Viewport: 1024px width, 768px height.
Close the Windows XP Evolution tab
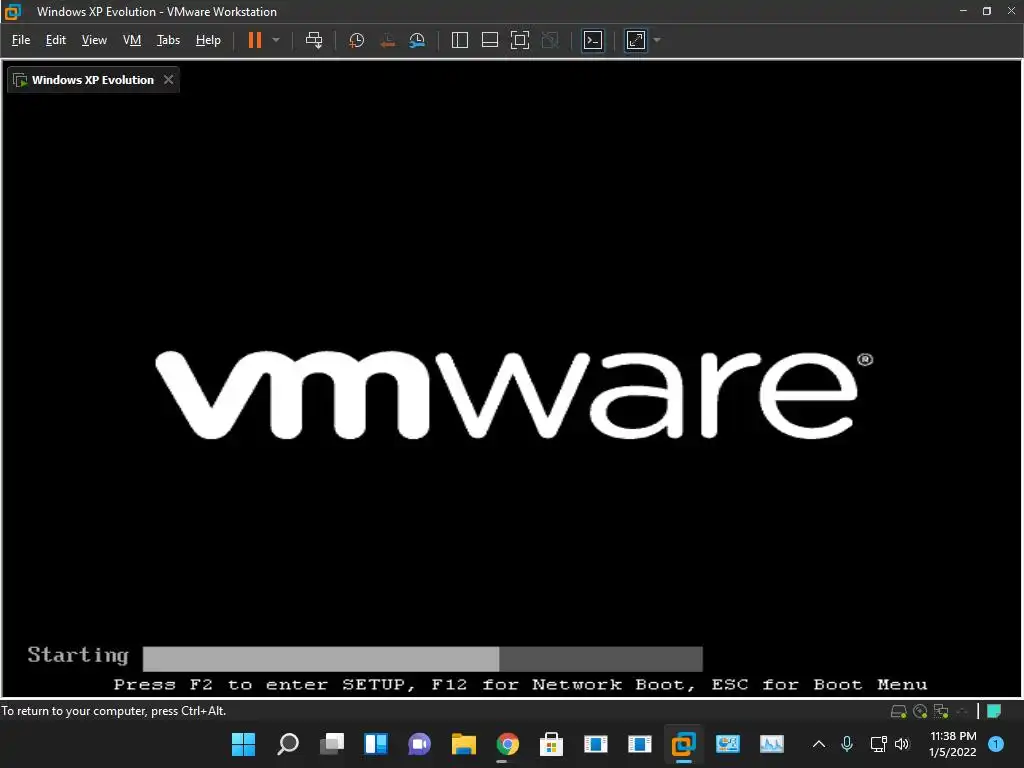168,80
